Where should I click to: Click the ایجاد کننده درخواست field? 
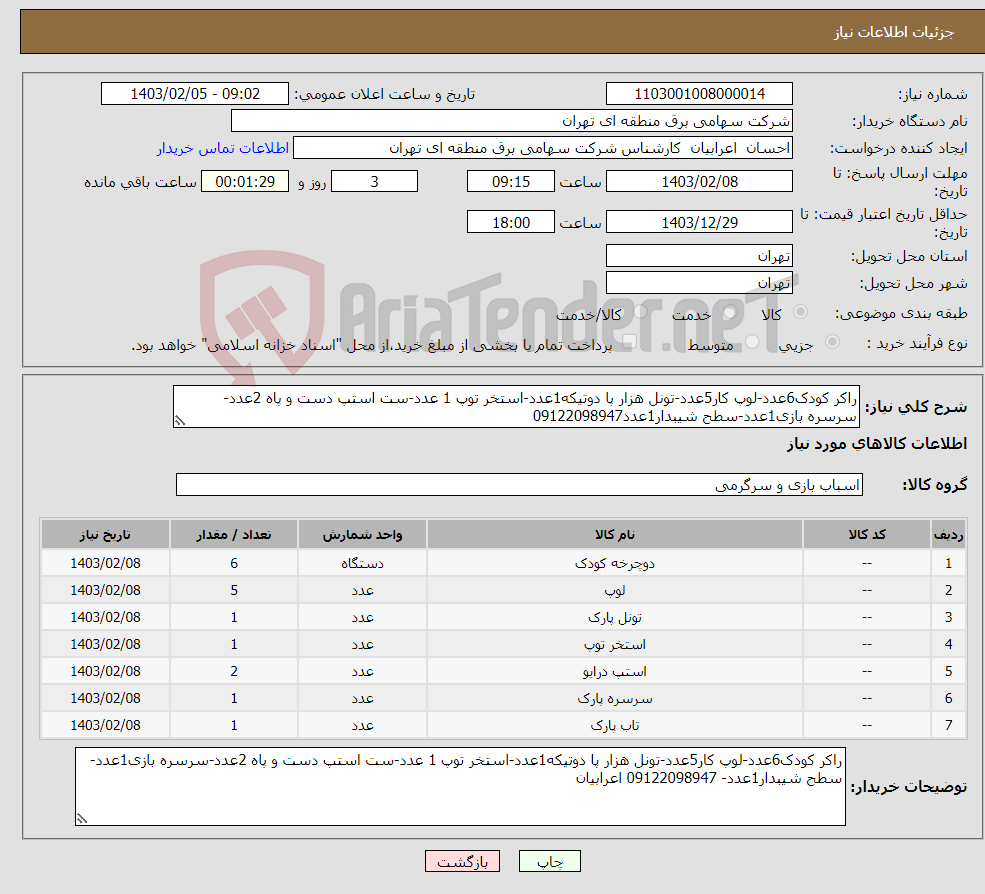[543, 148]
